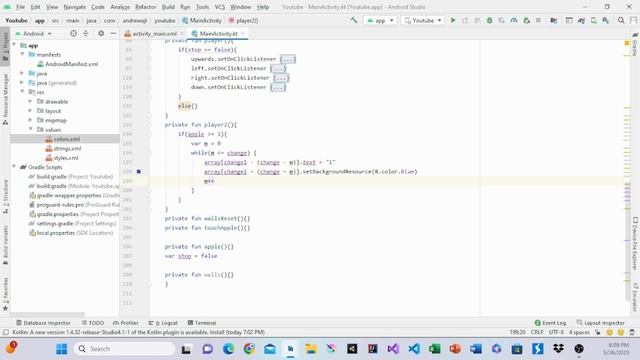Click the memory indicator icon in status bar
This screenshot has height=360, width=640.
(632, 332)
